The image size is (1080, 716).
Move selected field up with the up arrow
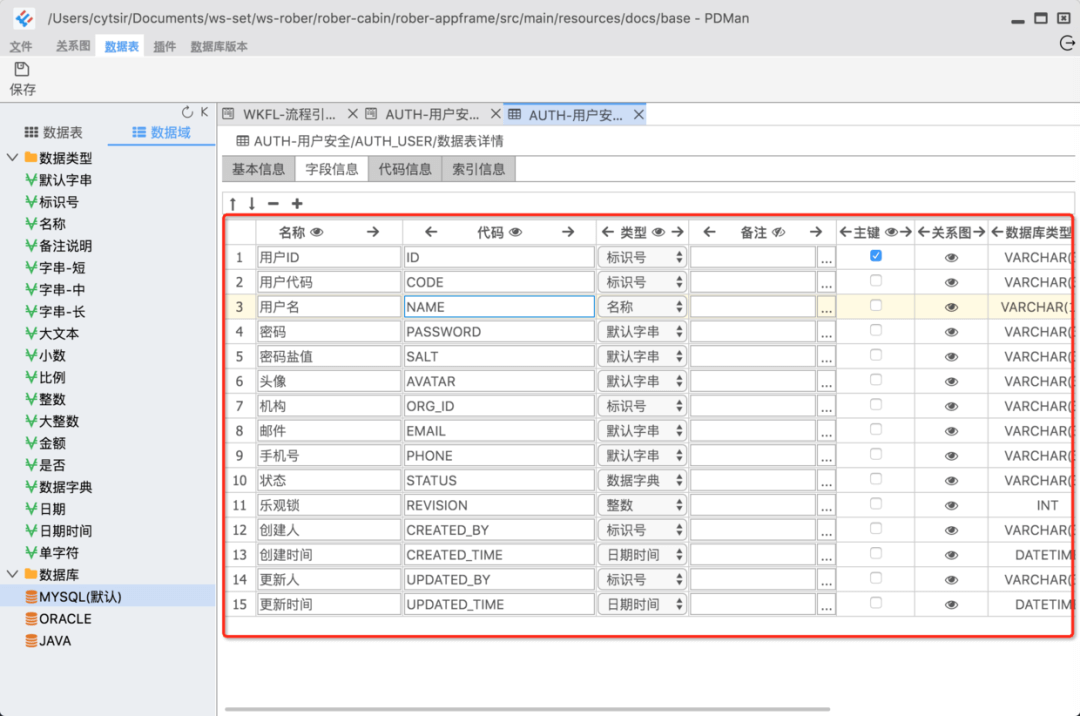coord(233,204)
